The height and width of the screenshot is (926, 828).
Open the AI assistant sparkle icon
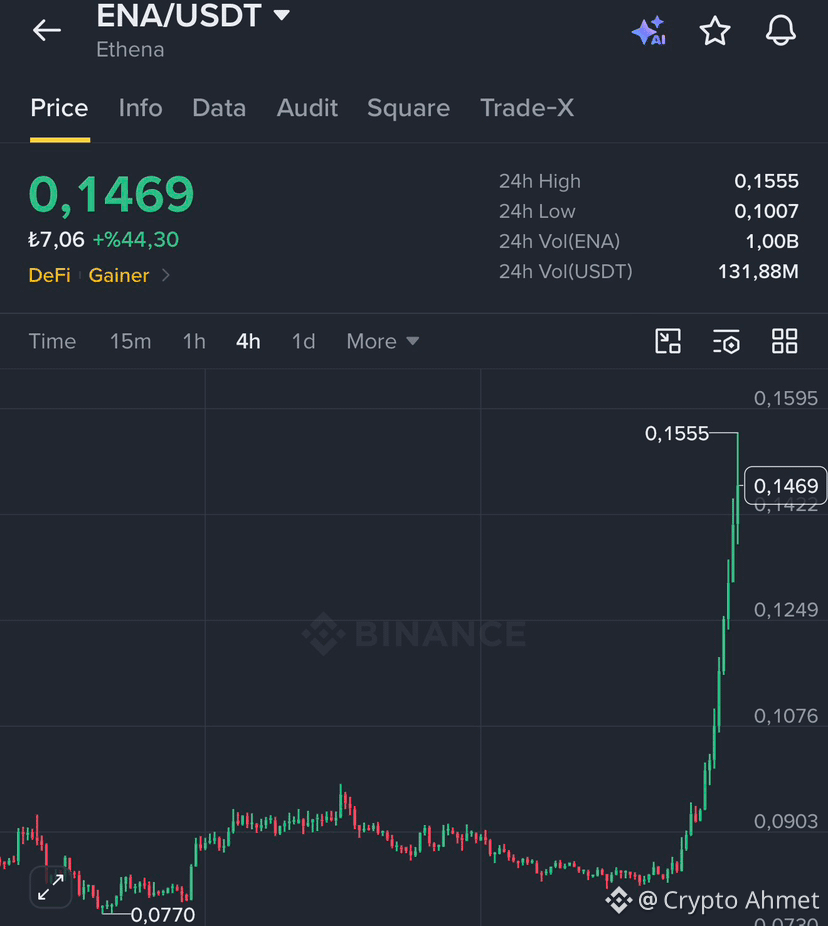click(x=649, y=31)
